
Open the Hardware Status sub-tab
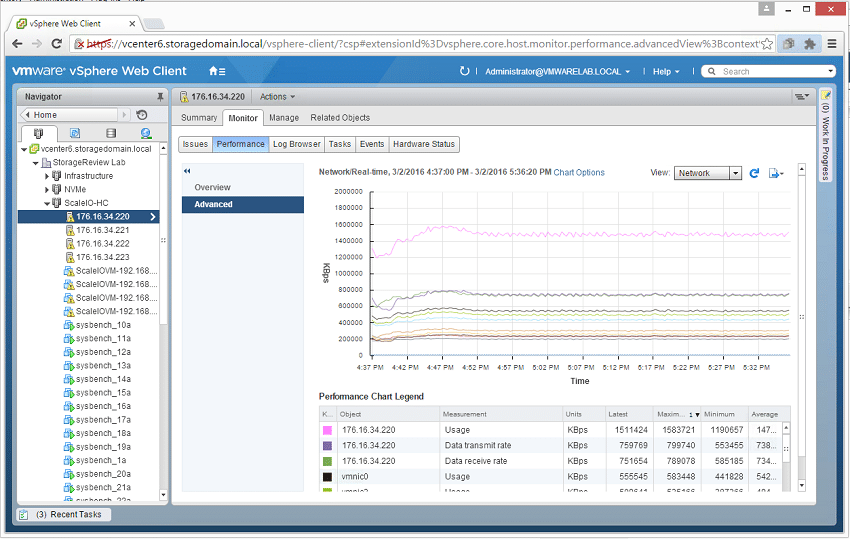coord(424,144)
